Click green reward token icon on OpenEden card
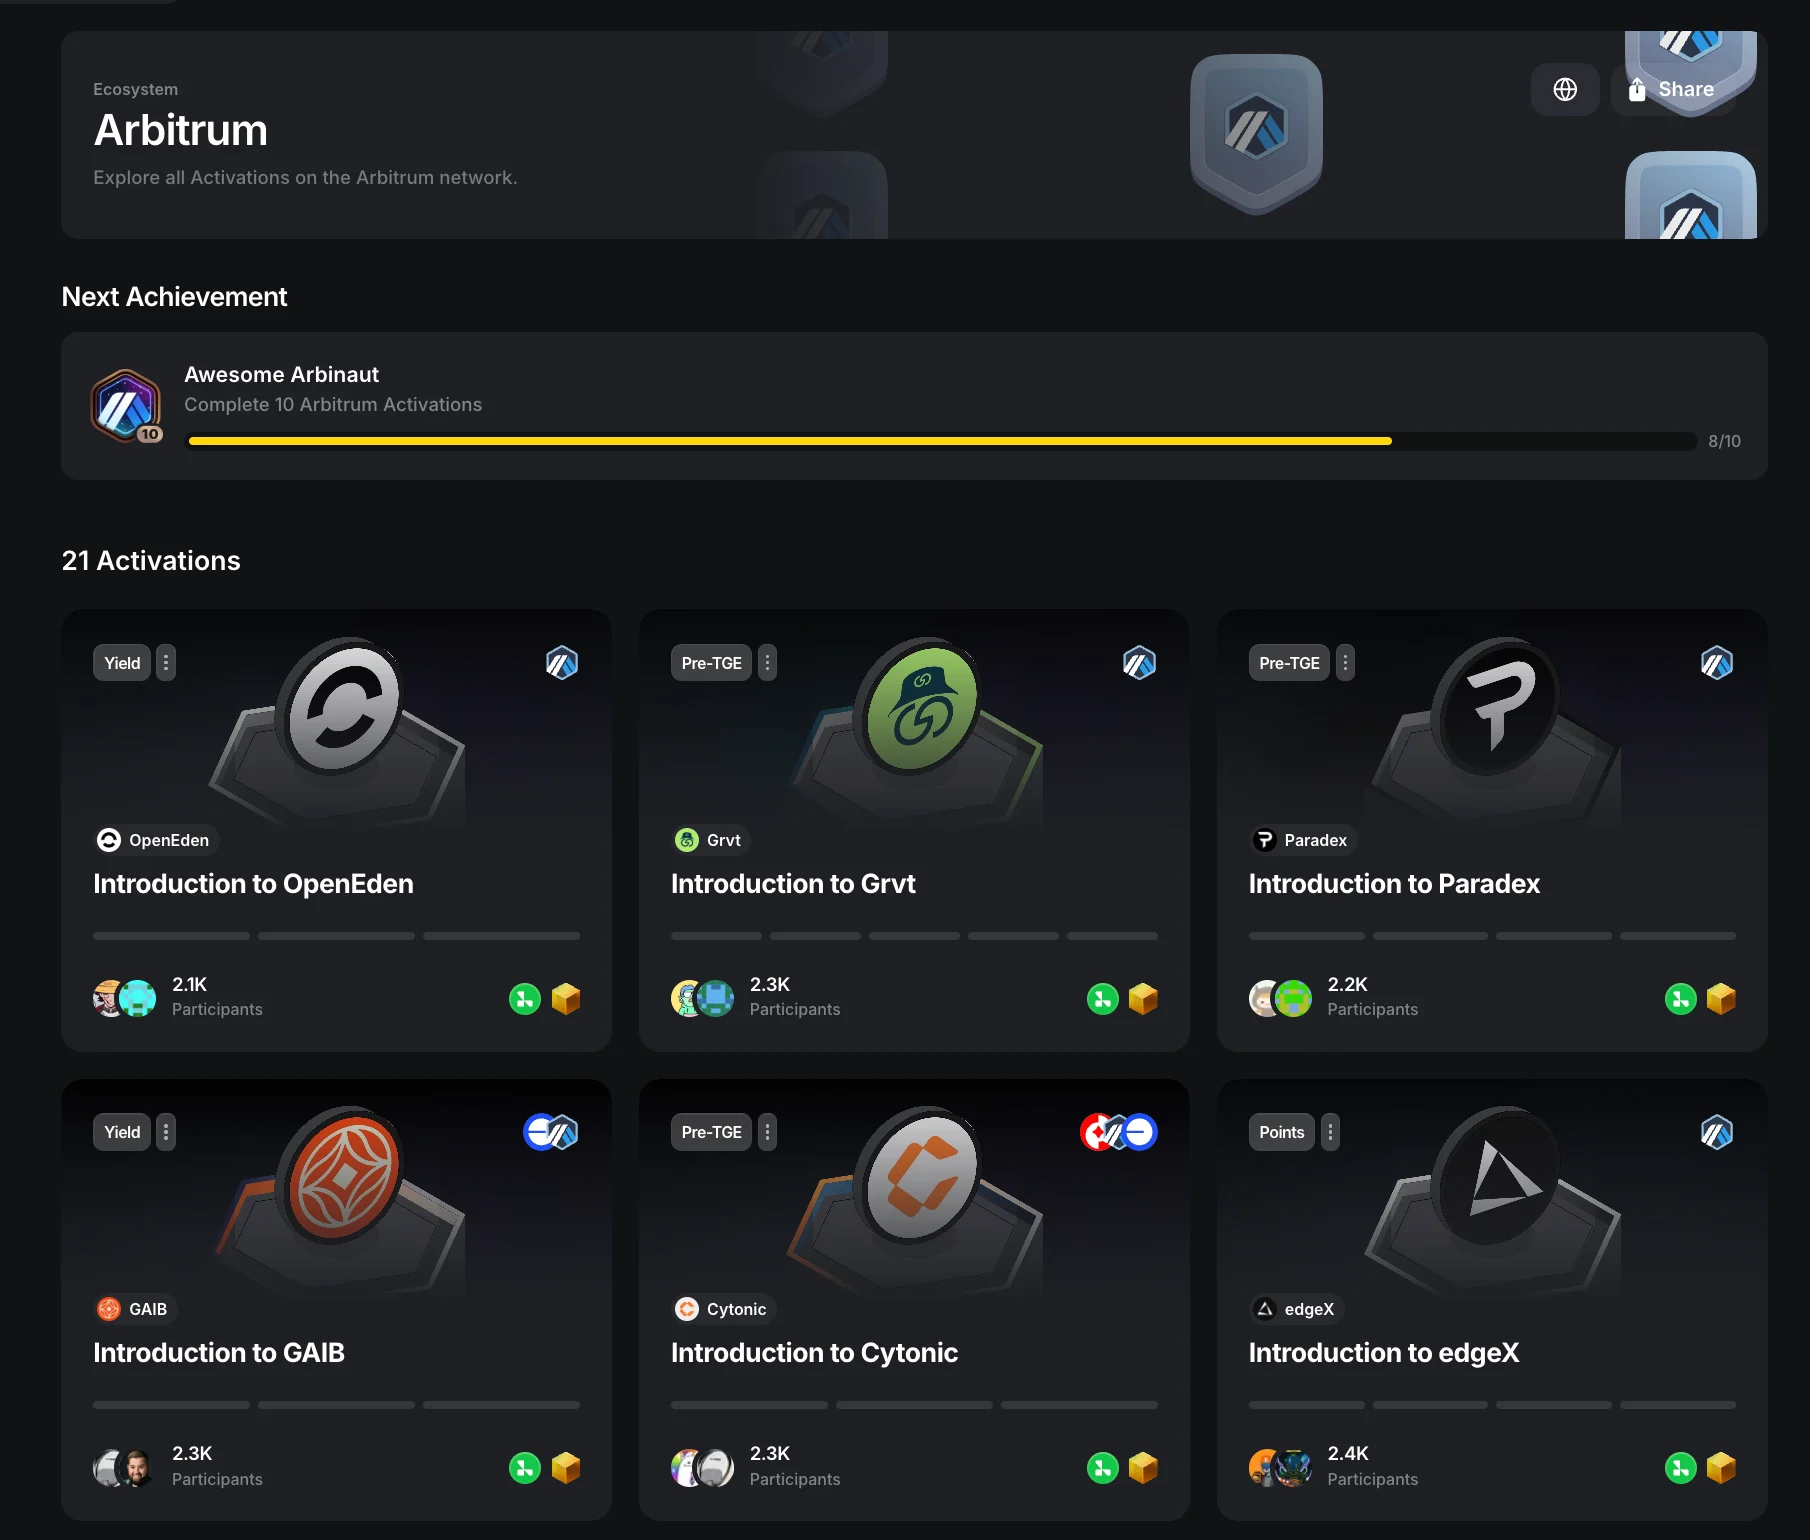 (525, 998)
